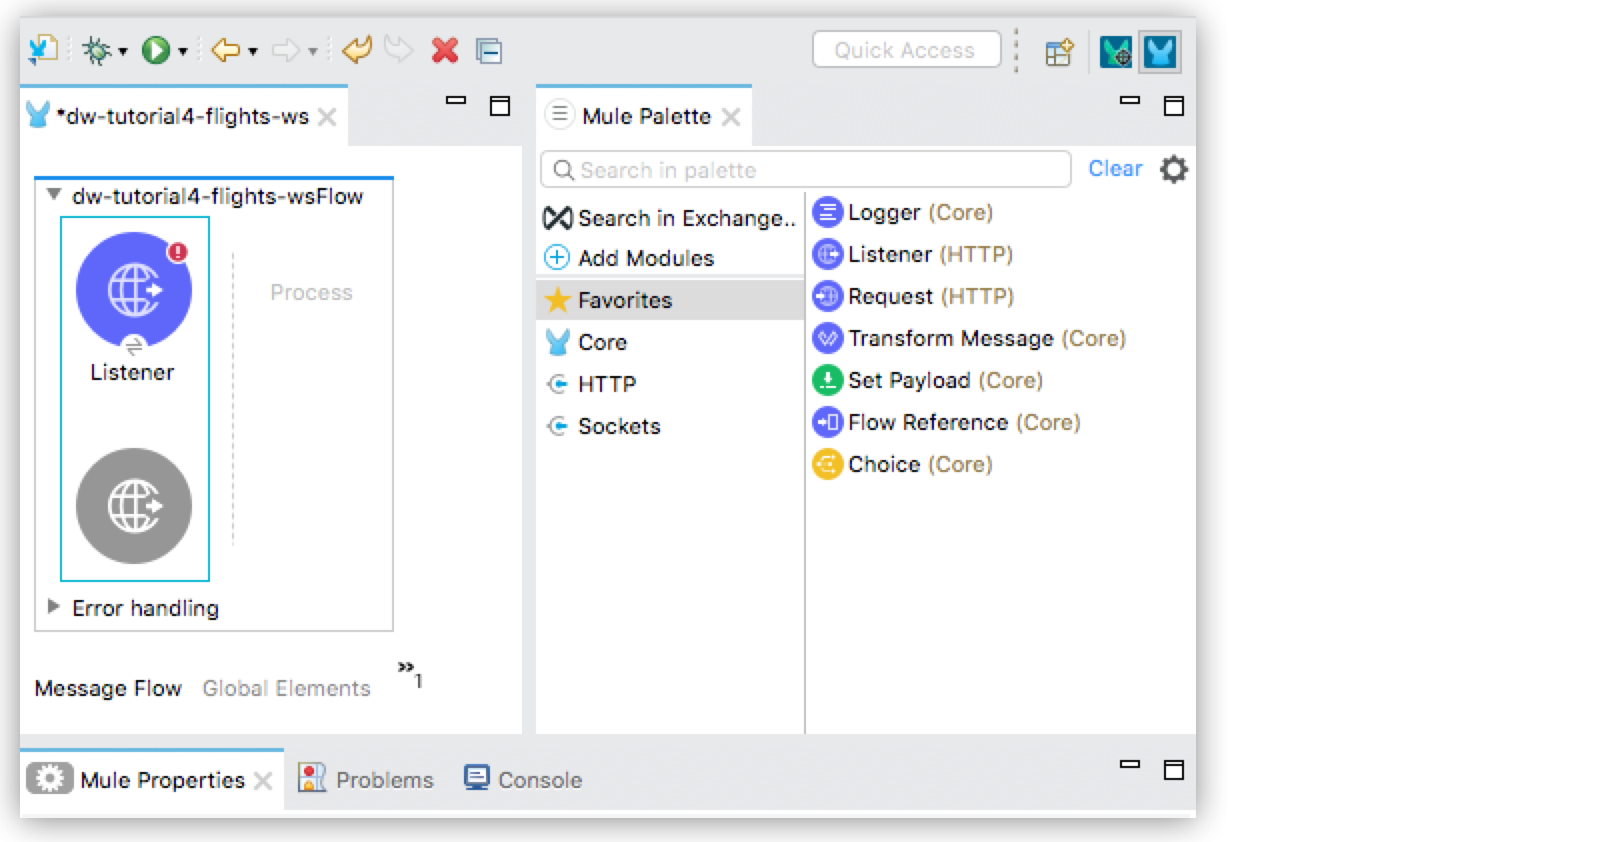Collapse the dw-tutorial4-flights-wsFlow flow
This screenshot has width=1618, height=842.
[54, 196]
